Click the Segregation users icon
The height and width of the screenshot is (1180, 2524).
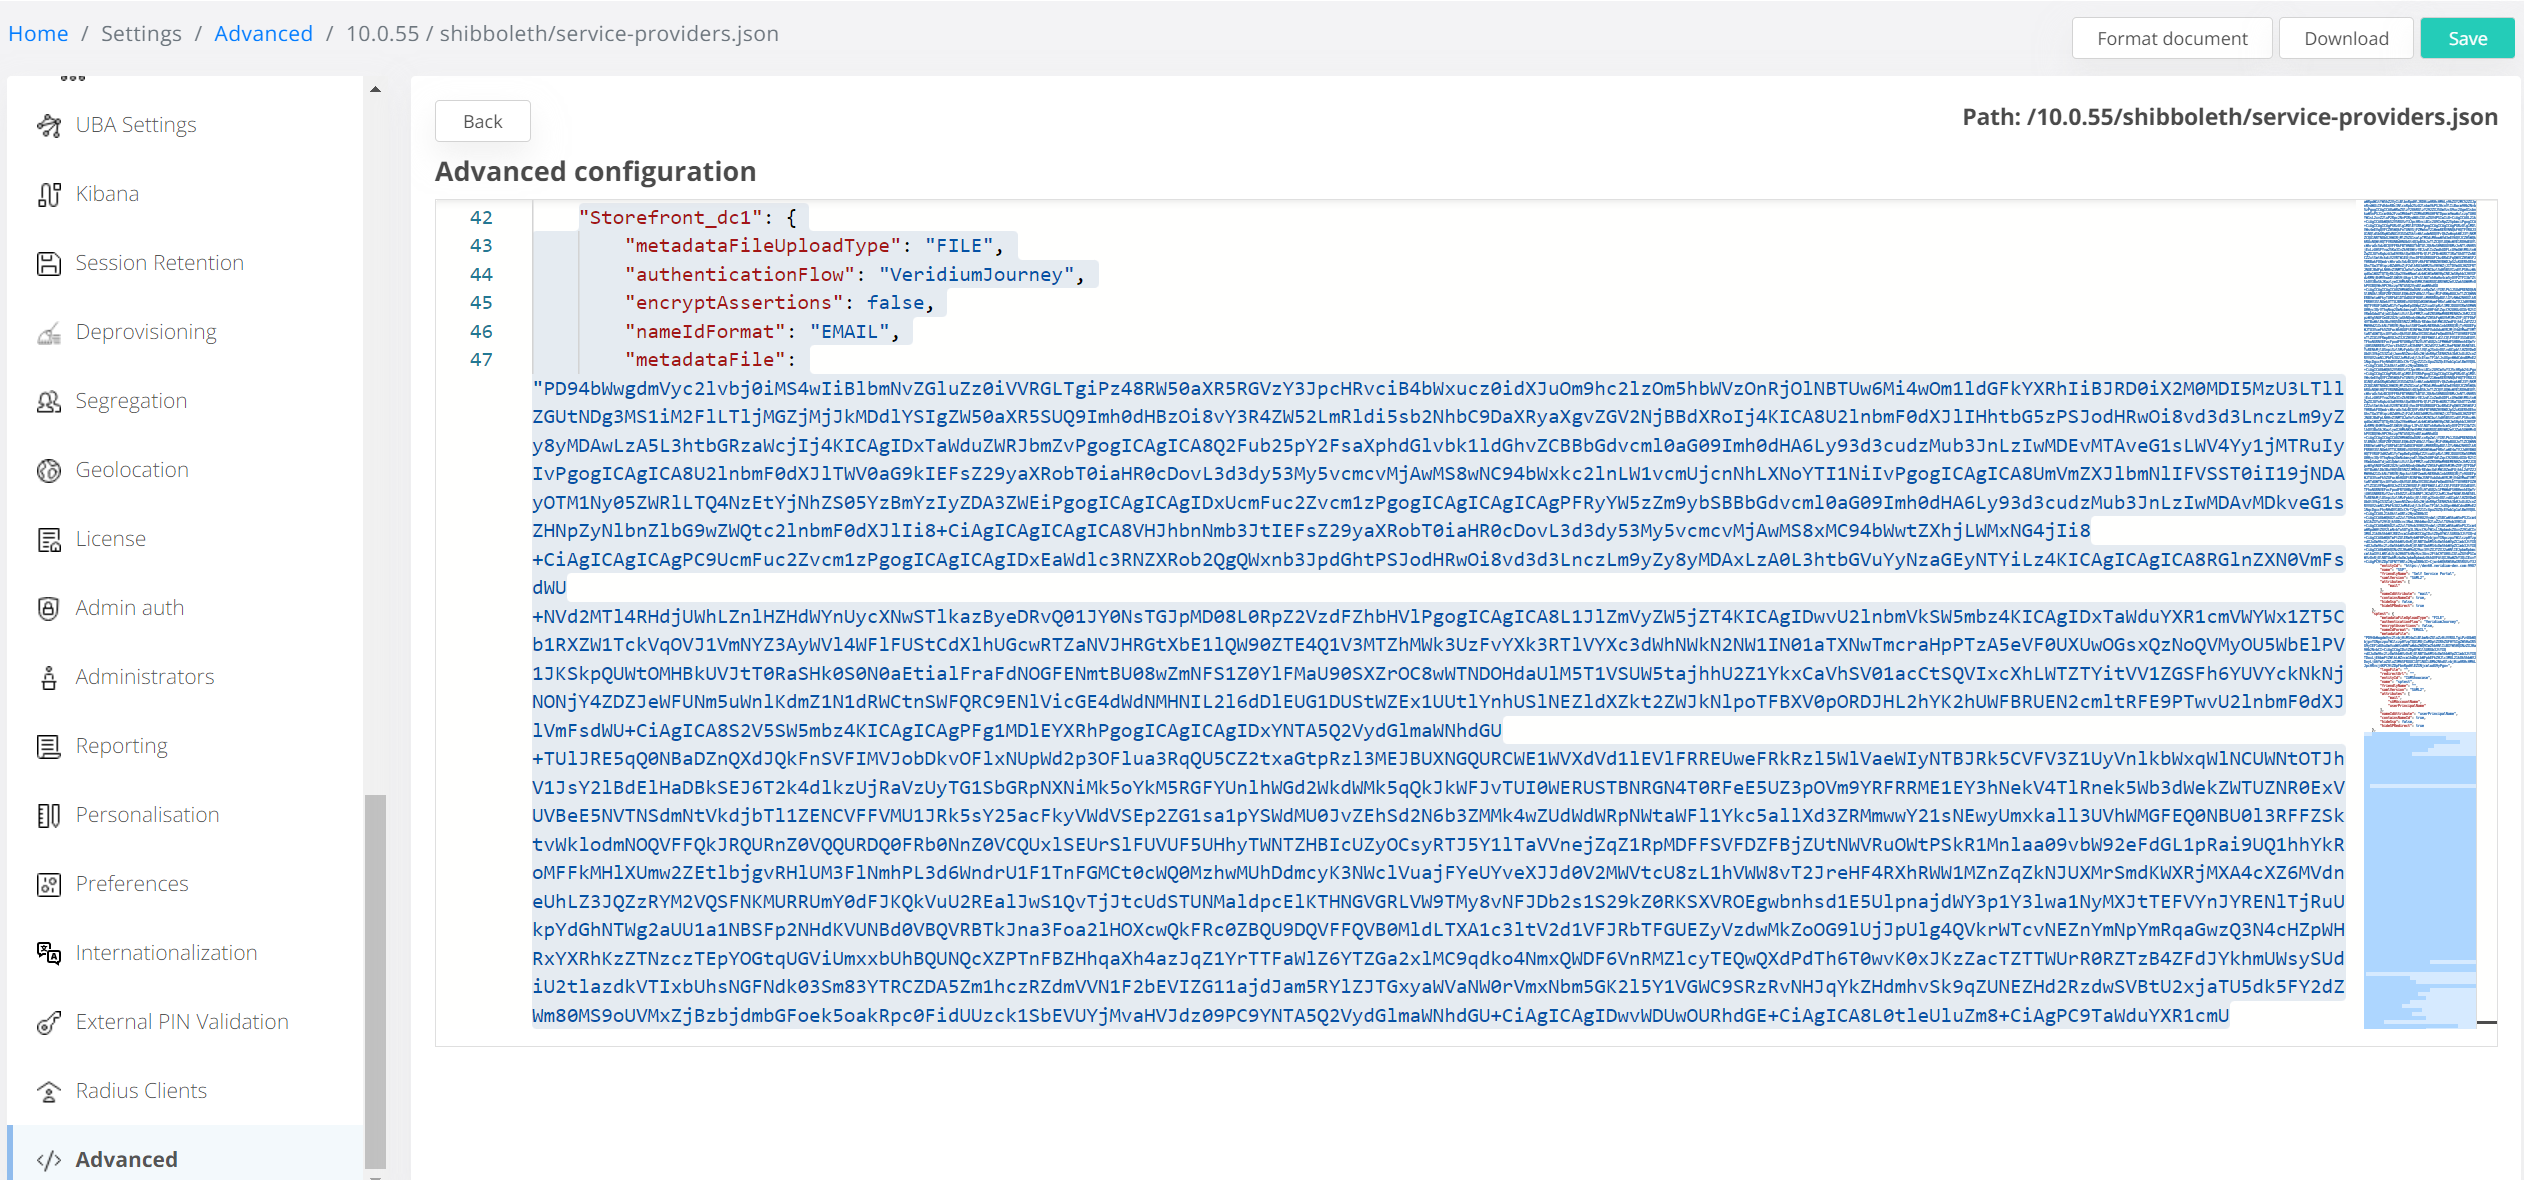point(49,401)
